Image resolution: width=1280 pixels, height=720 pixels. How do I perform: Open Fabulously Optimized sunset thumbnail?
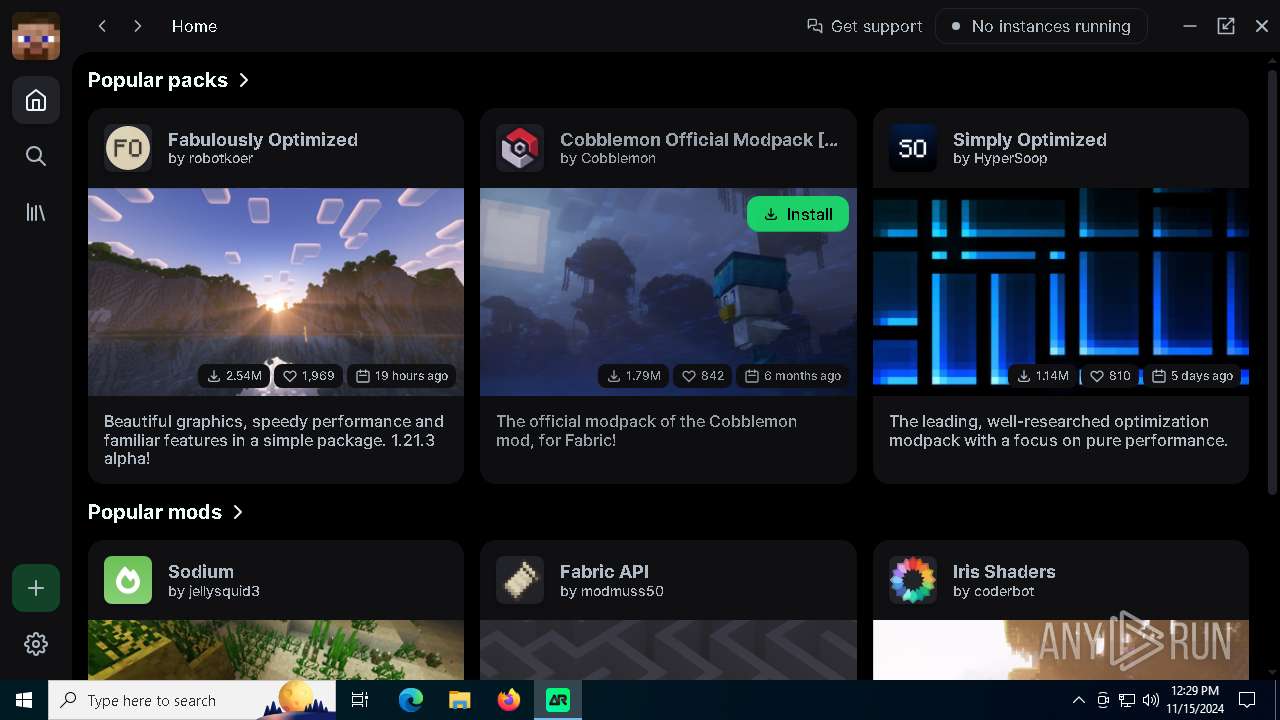276,292
